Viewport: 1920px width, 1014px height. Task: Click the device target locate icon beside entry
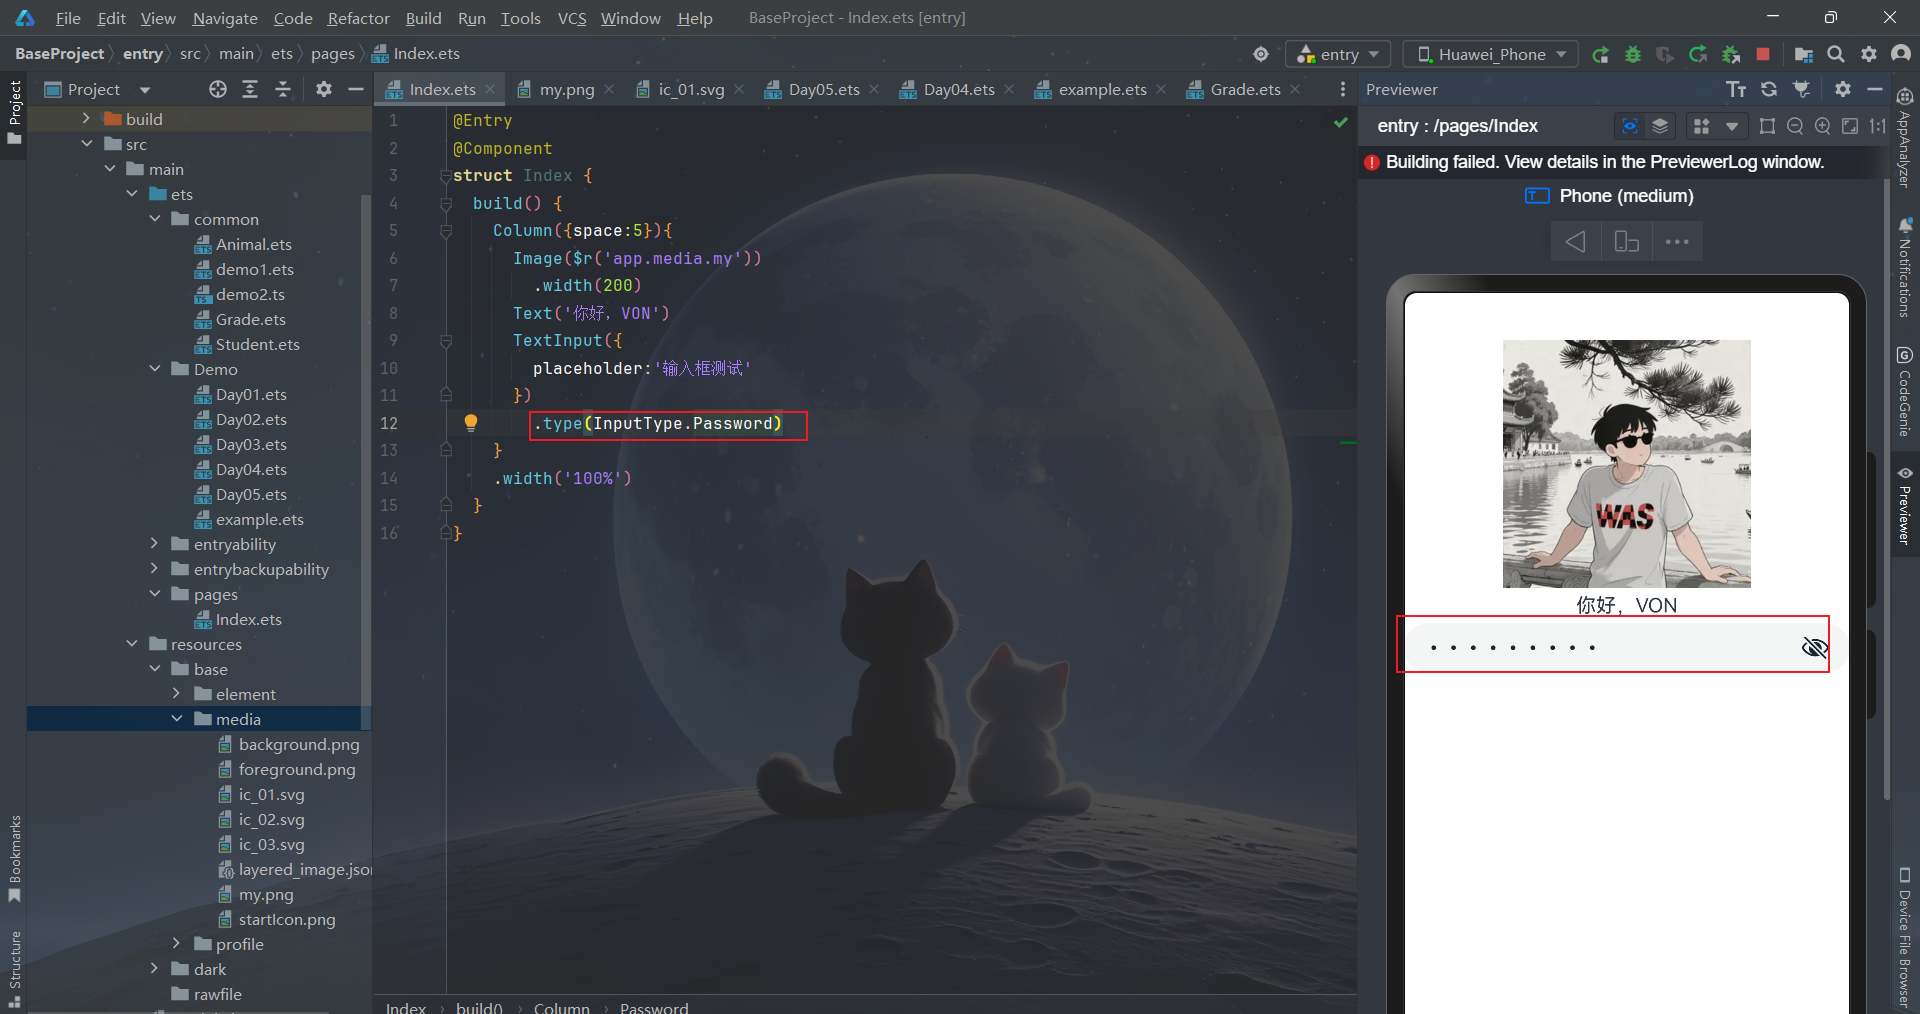(1261, 54)
